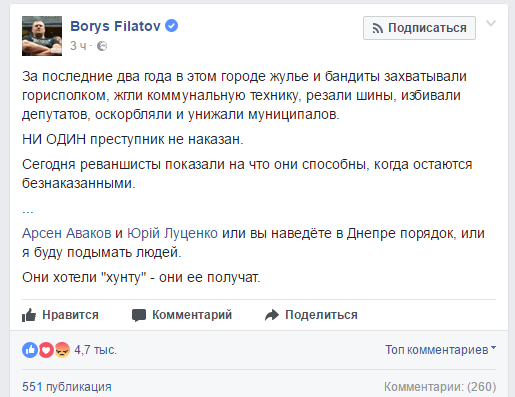Click the speech bubble Комментарий icon
The image size is (515, 397).
[139, 315]
